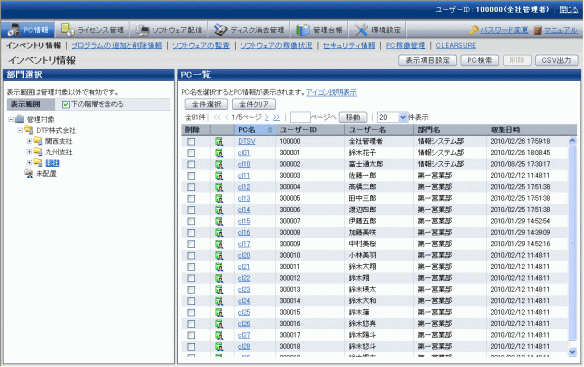Click the table scrollbar down arrow
584x367 pixels.
[x=572, y=352]
